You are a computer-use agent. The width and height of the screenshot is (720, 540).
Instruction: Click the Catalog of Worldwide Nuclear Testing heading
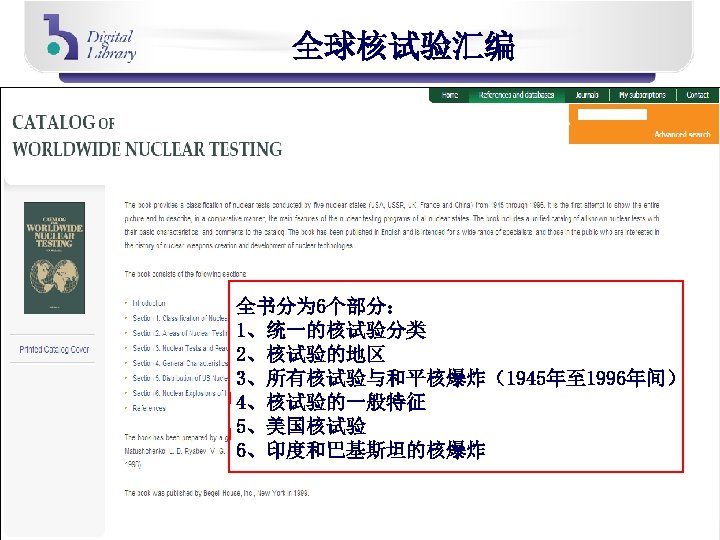[147, 136]
